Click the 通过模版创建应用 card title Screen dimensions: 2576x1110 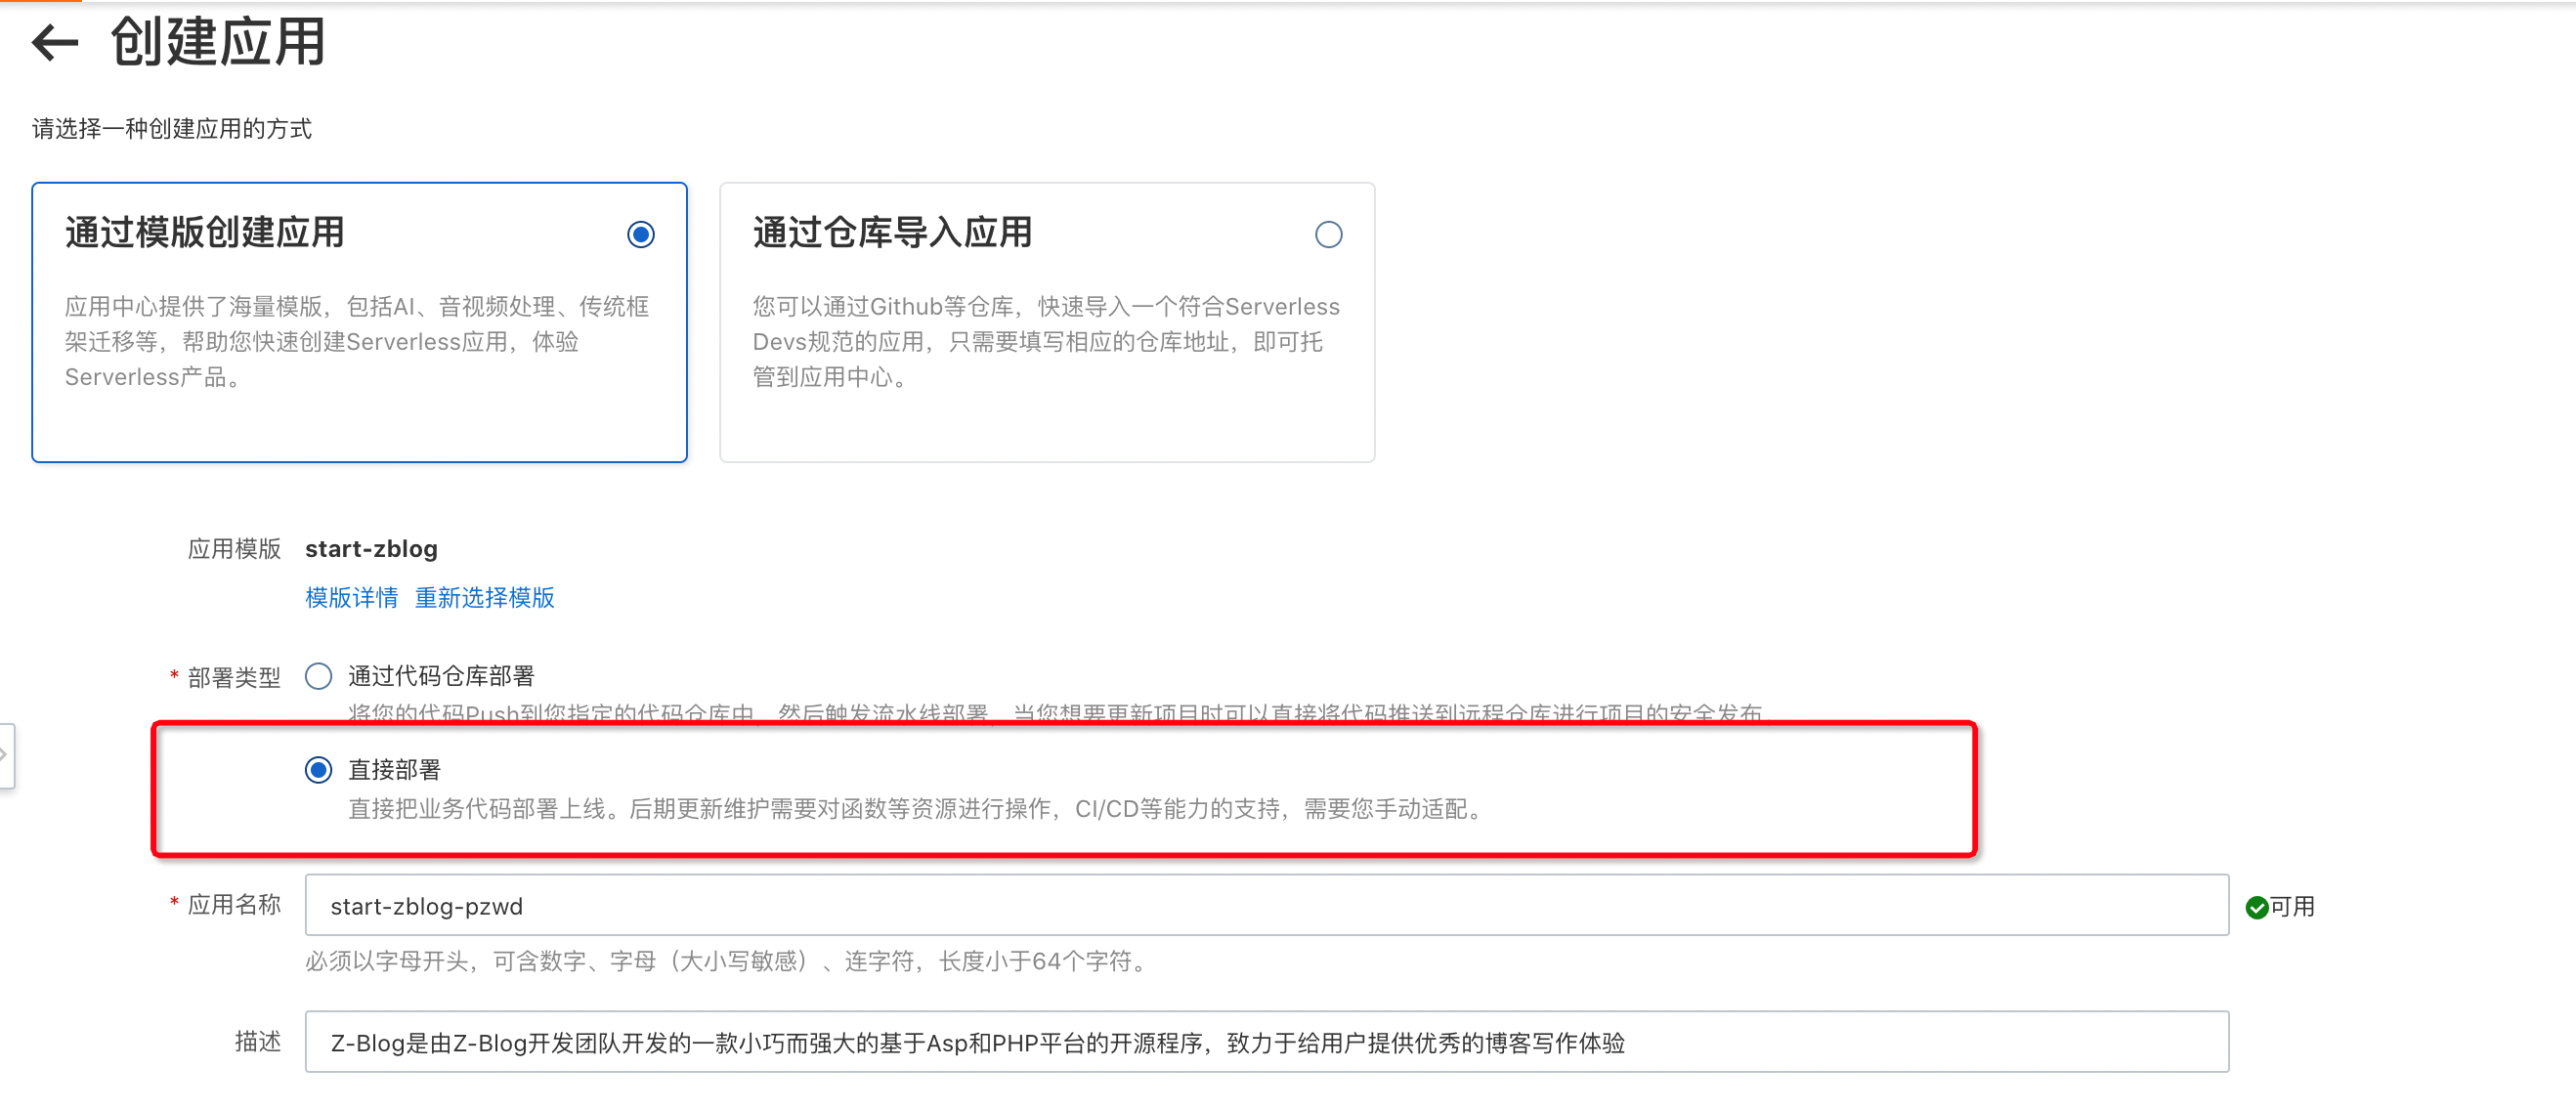[x=204, y=232]
